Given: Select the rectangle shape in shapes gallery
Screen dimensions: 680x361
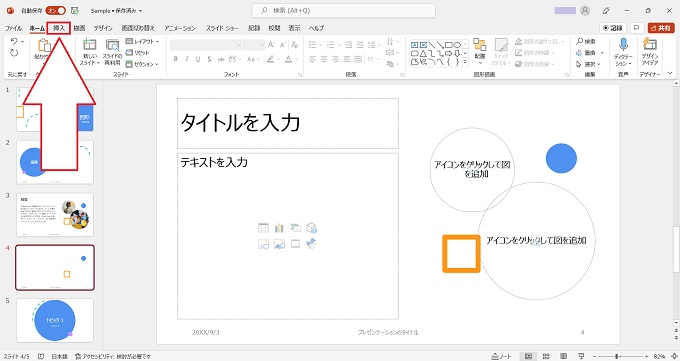Looking at the screenshot, I should coord(449,45).
